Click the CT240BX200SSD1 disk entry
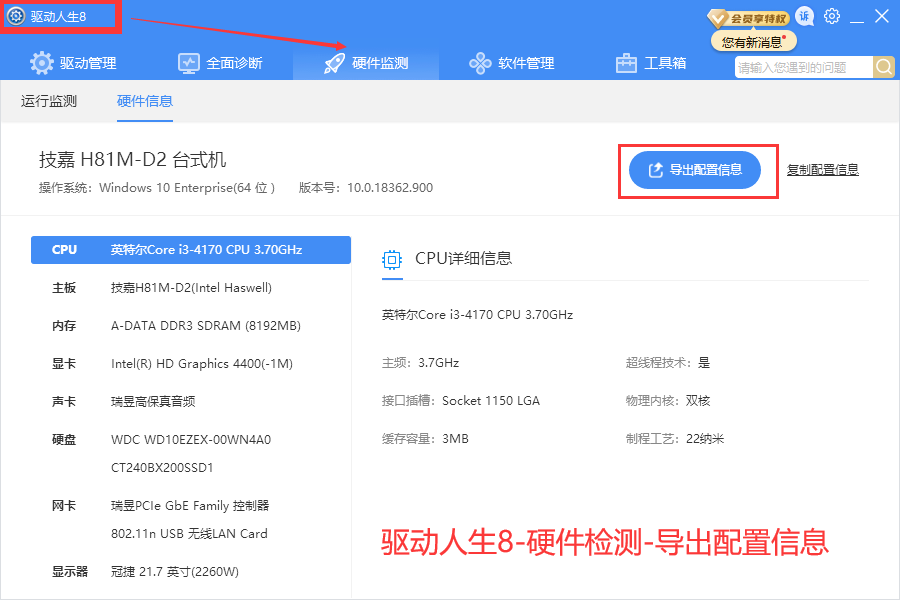This screenshot has height=600, width=900. pyautogui.click(x=162, y=468)
